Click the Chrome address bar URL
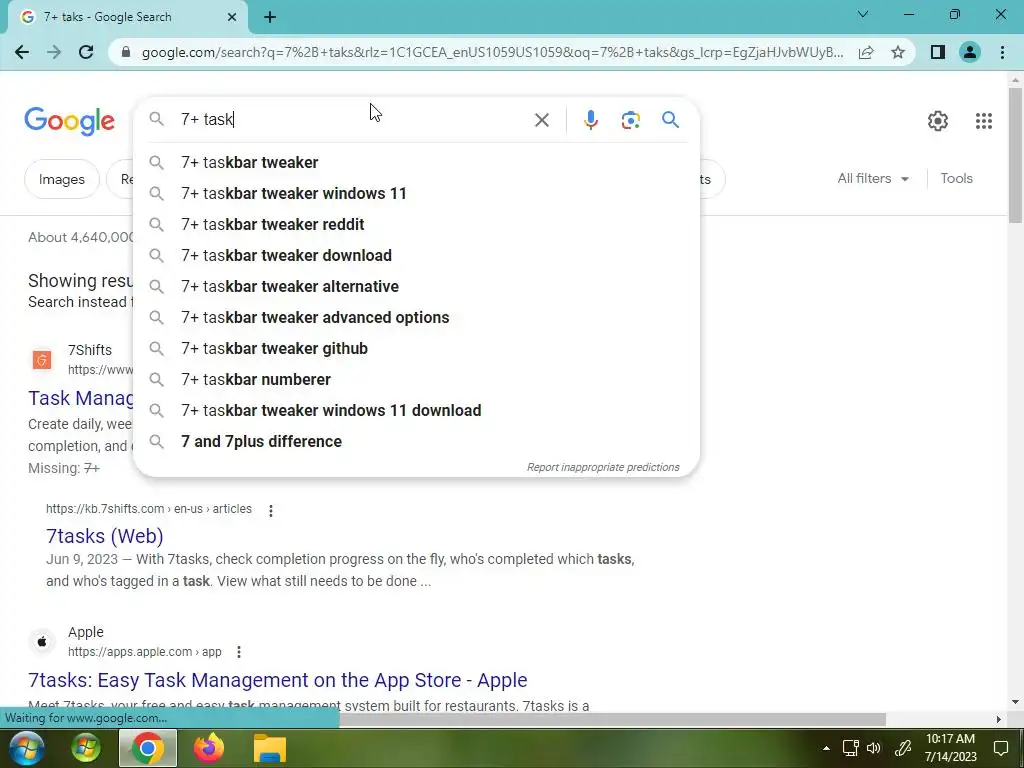Viewport: 1024px width, 768px height. 492,52
